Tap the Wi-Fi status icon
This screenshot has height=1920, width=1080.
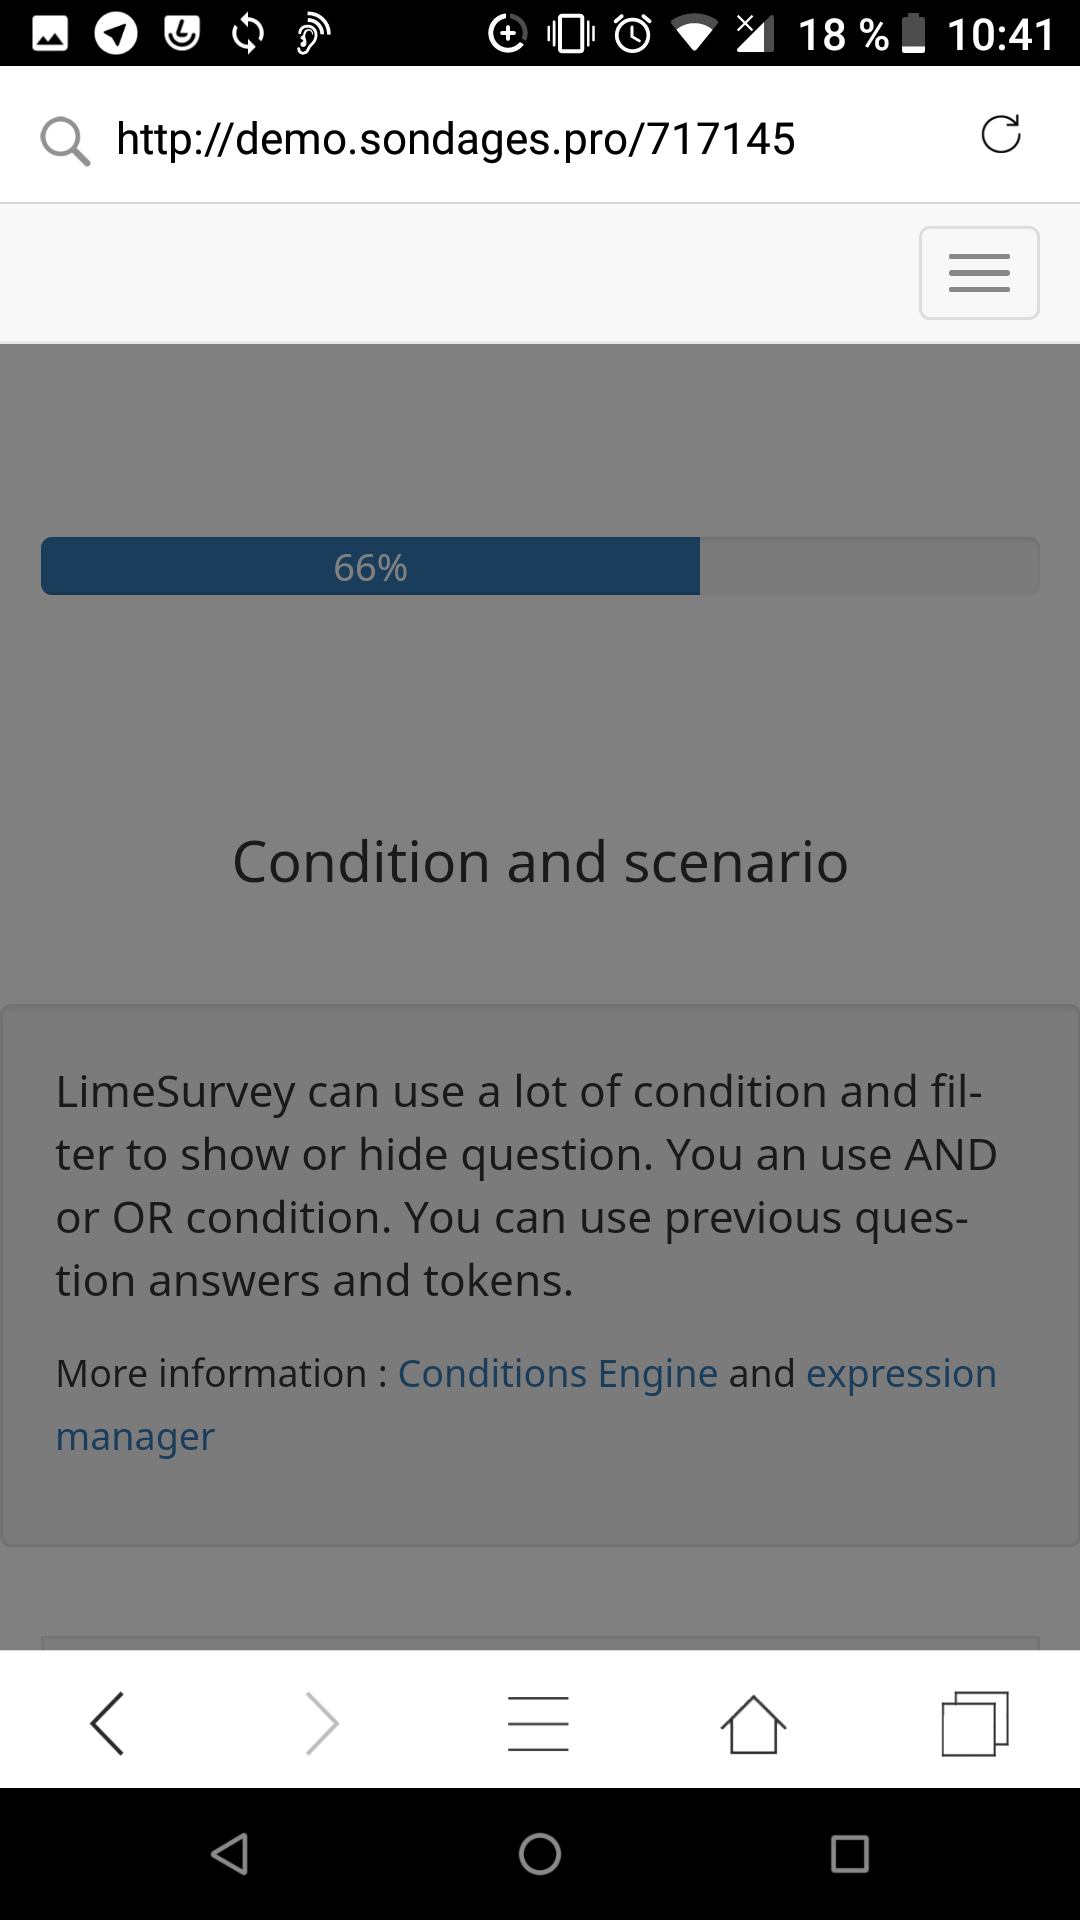[694, 34]
